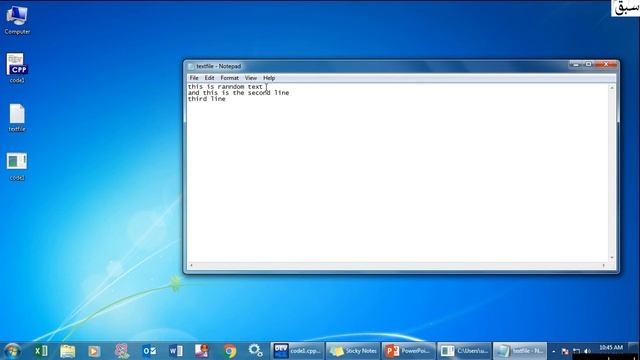The height and width of the screenshot is (360, 640).
Task: Open the volume speaker tray icon
Action: [x=587, y=351]
